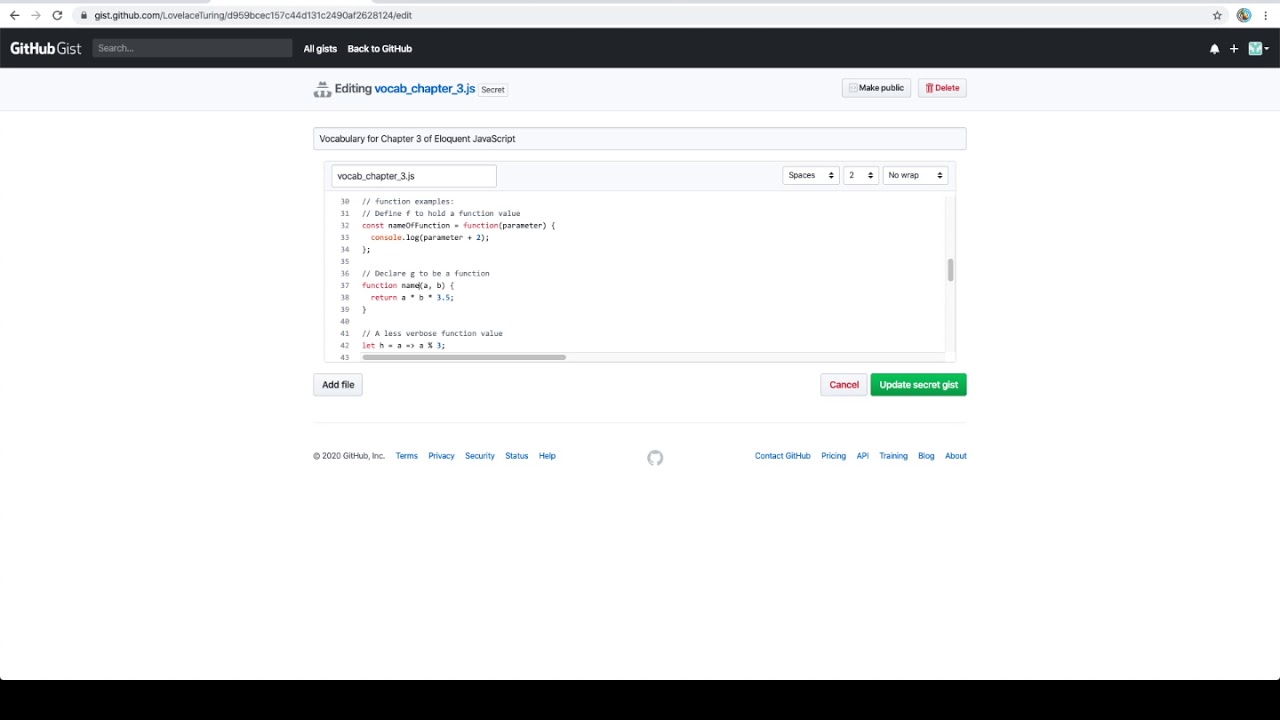The width and height of the screenshot is (1280, 720).
Task: Open Contact GitHub footer link
Action: tap(782, 456)
